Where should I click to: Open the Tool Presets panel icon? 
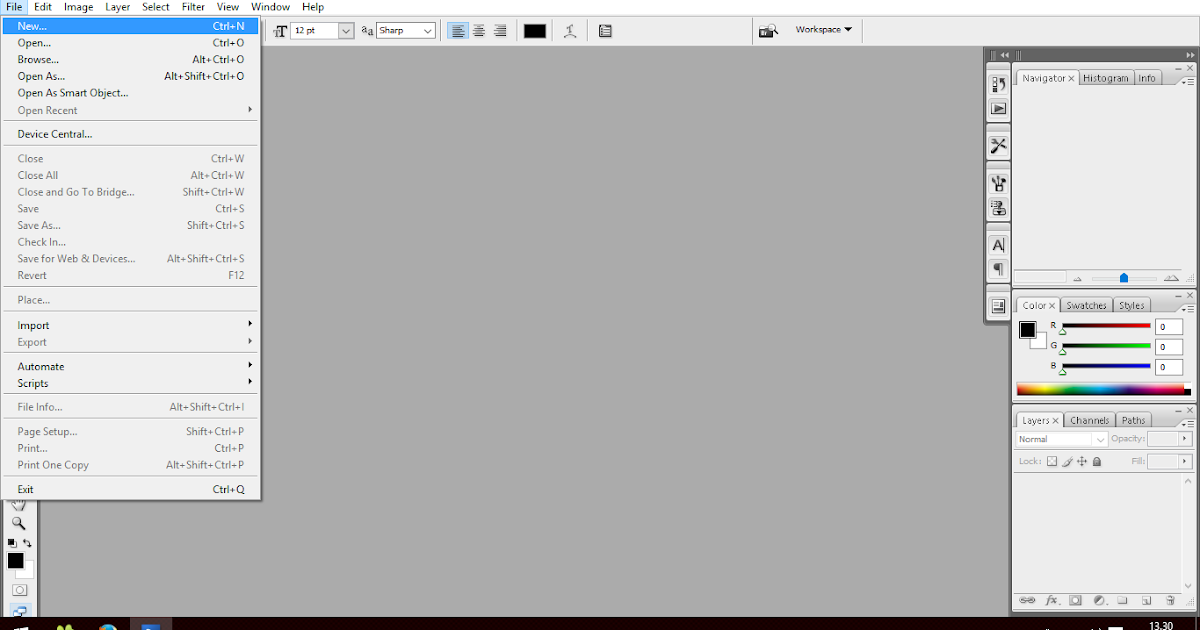click(998, 146)
